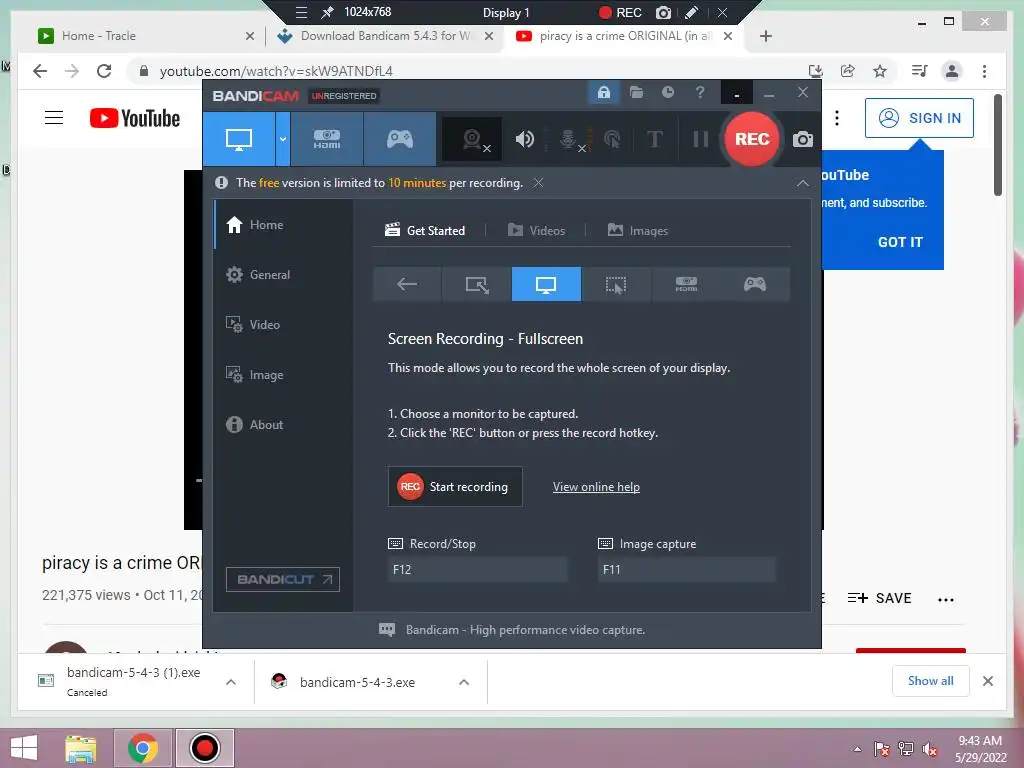Select around-mouse recording mode icon
The height and width of the screenshot is (768, 1024).
tap(616, 284)
